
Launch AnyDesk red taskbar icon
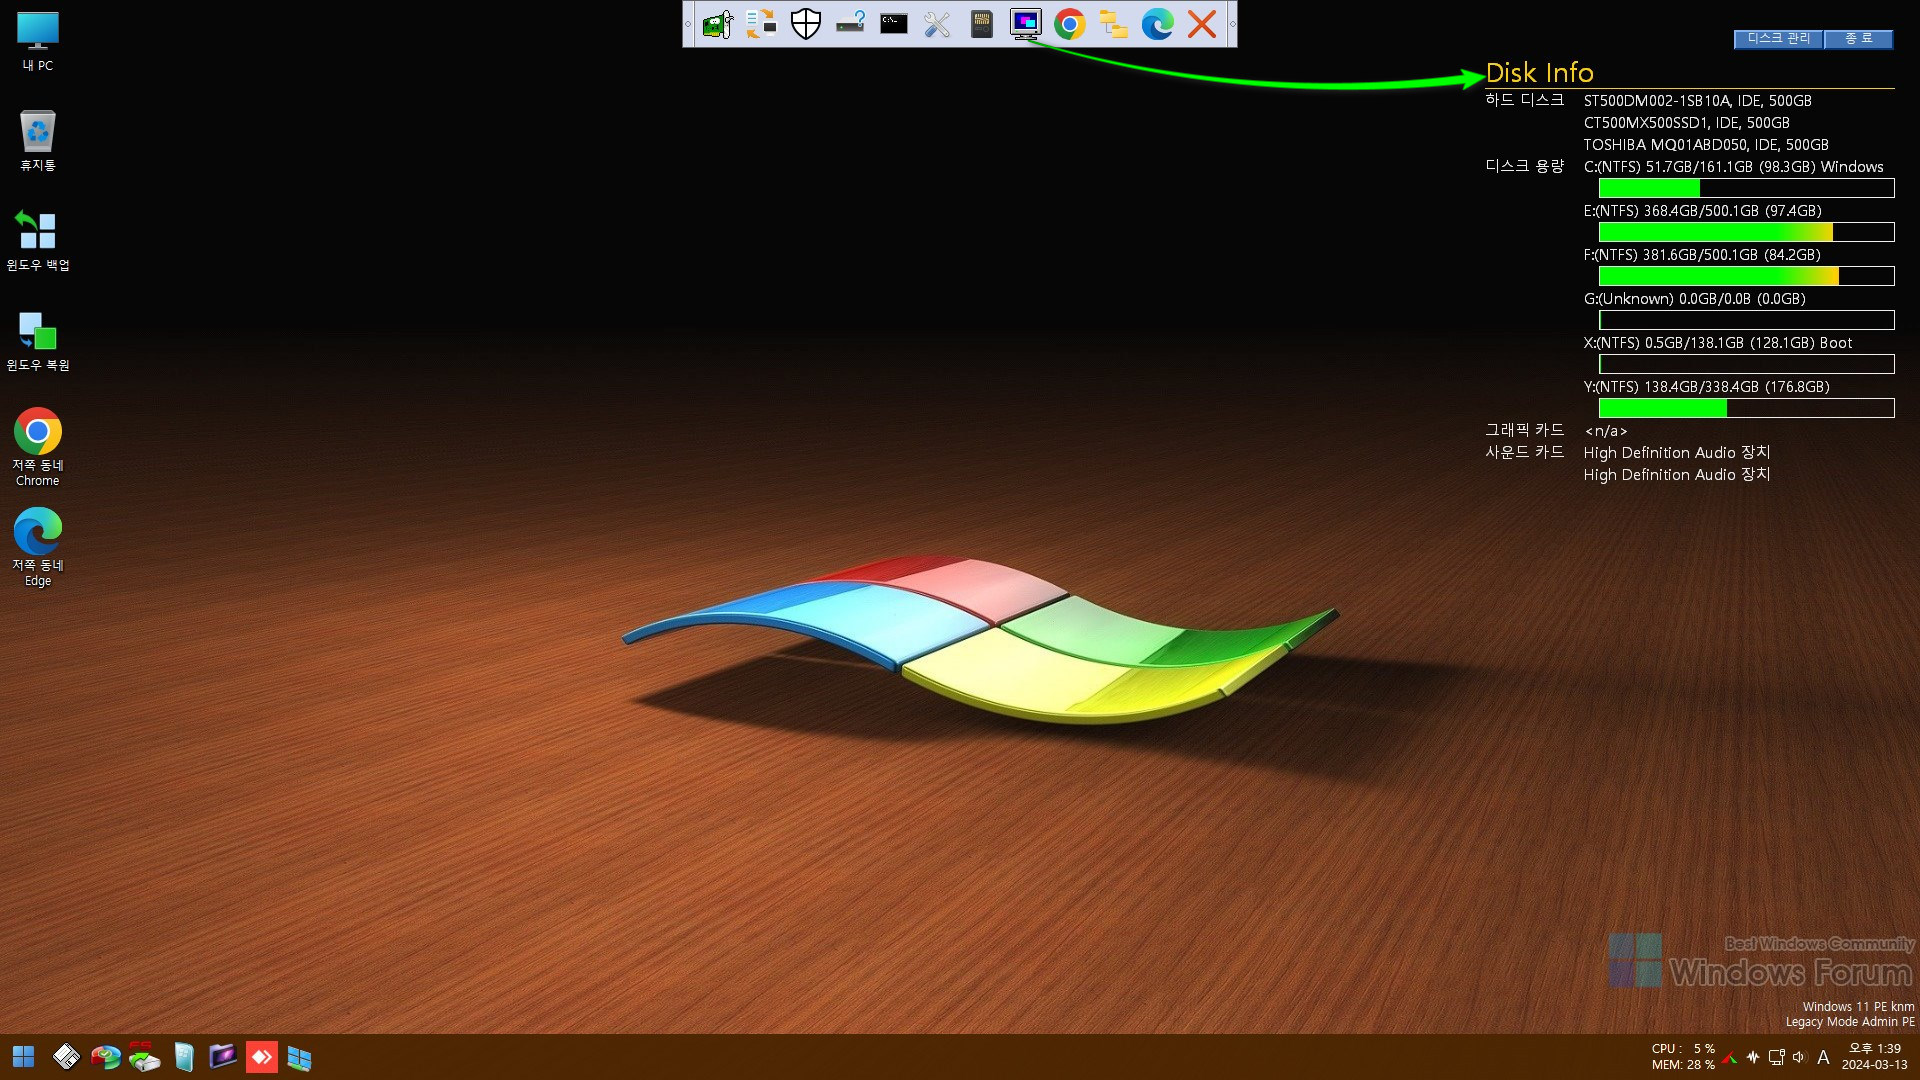tap(261, 1057)
